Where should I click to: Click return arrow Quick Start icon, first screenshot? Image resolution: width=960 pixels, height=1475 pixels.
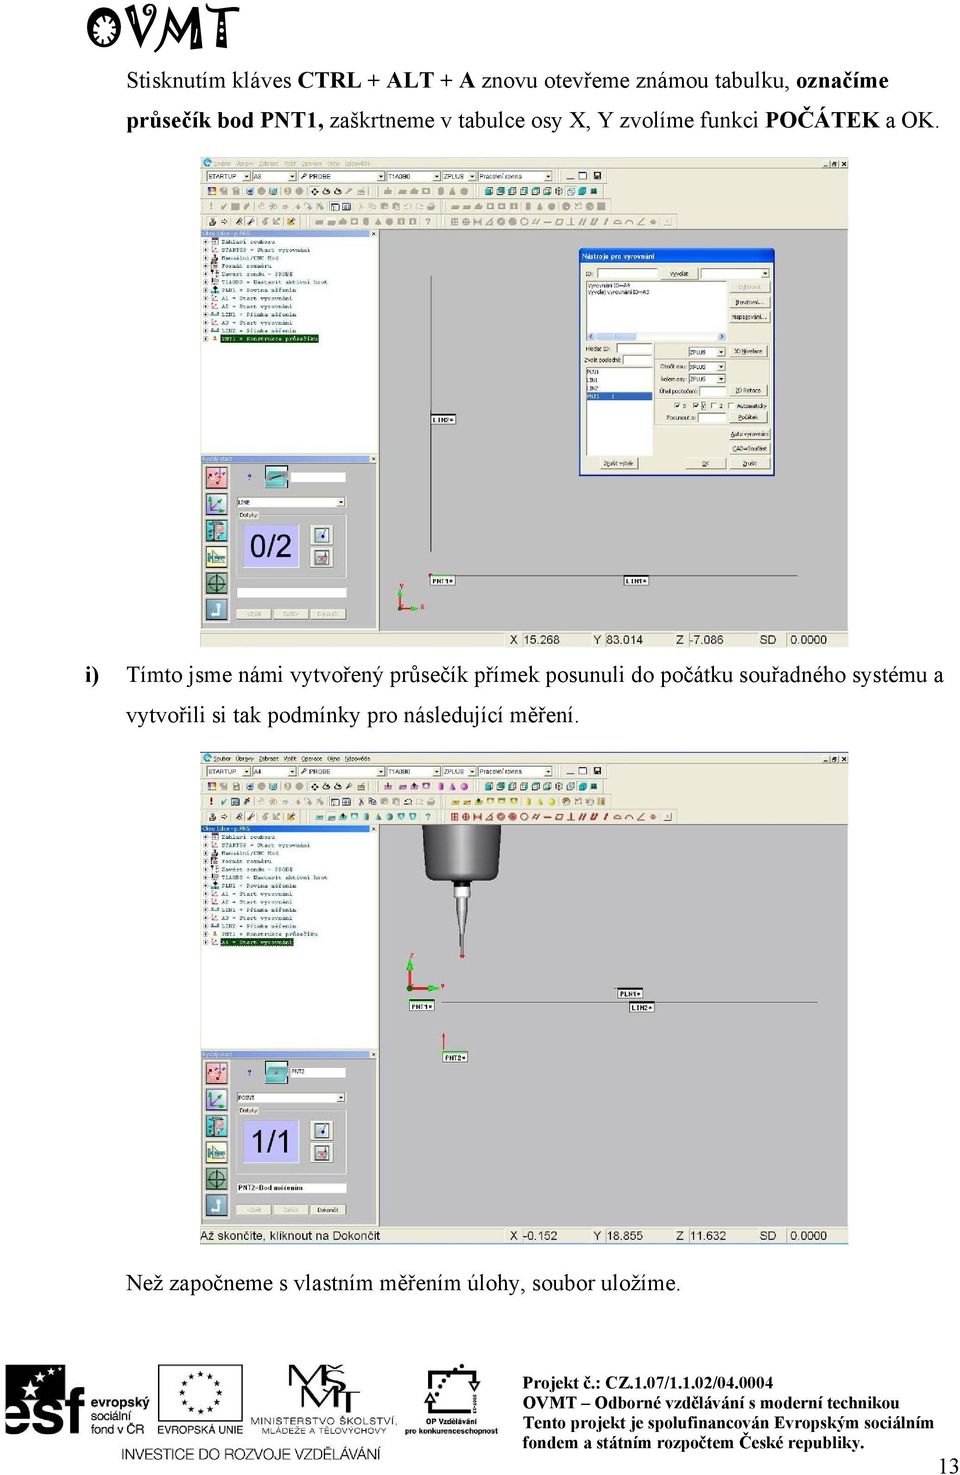pyautogui.click(x=216, y=609)
